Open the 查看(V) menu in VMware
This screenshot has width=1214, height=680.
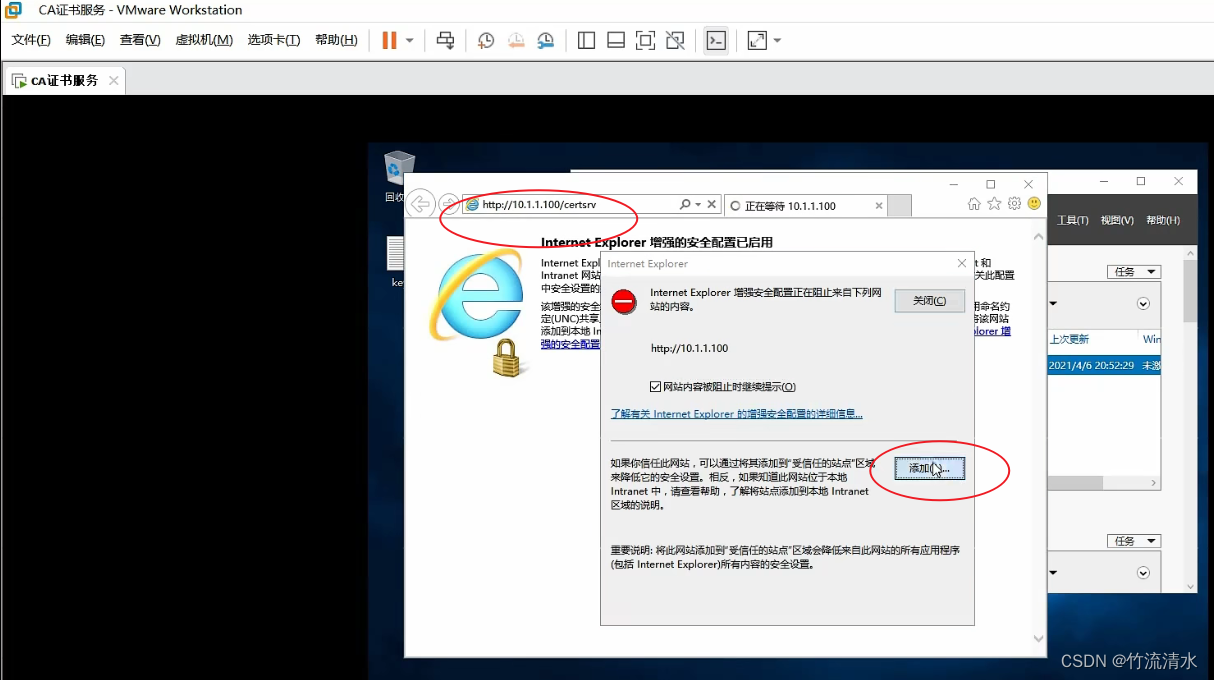tap(140, 40)
